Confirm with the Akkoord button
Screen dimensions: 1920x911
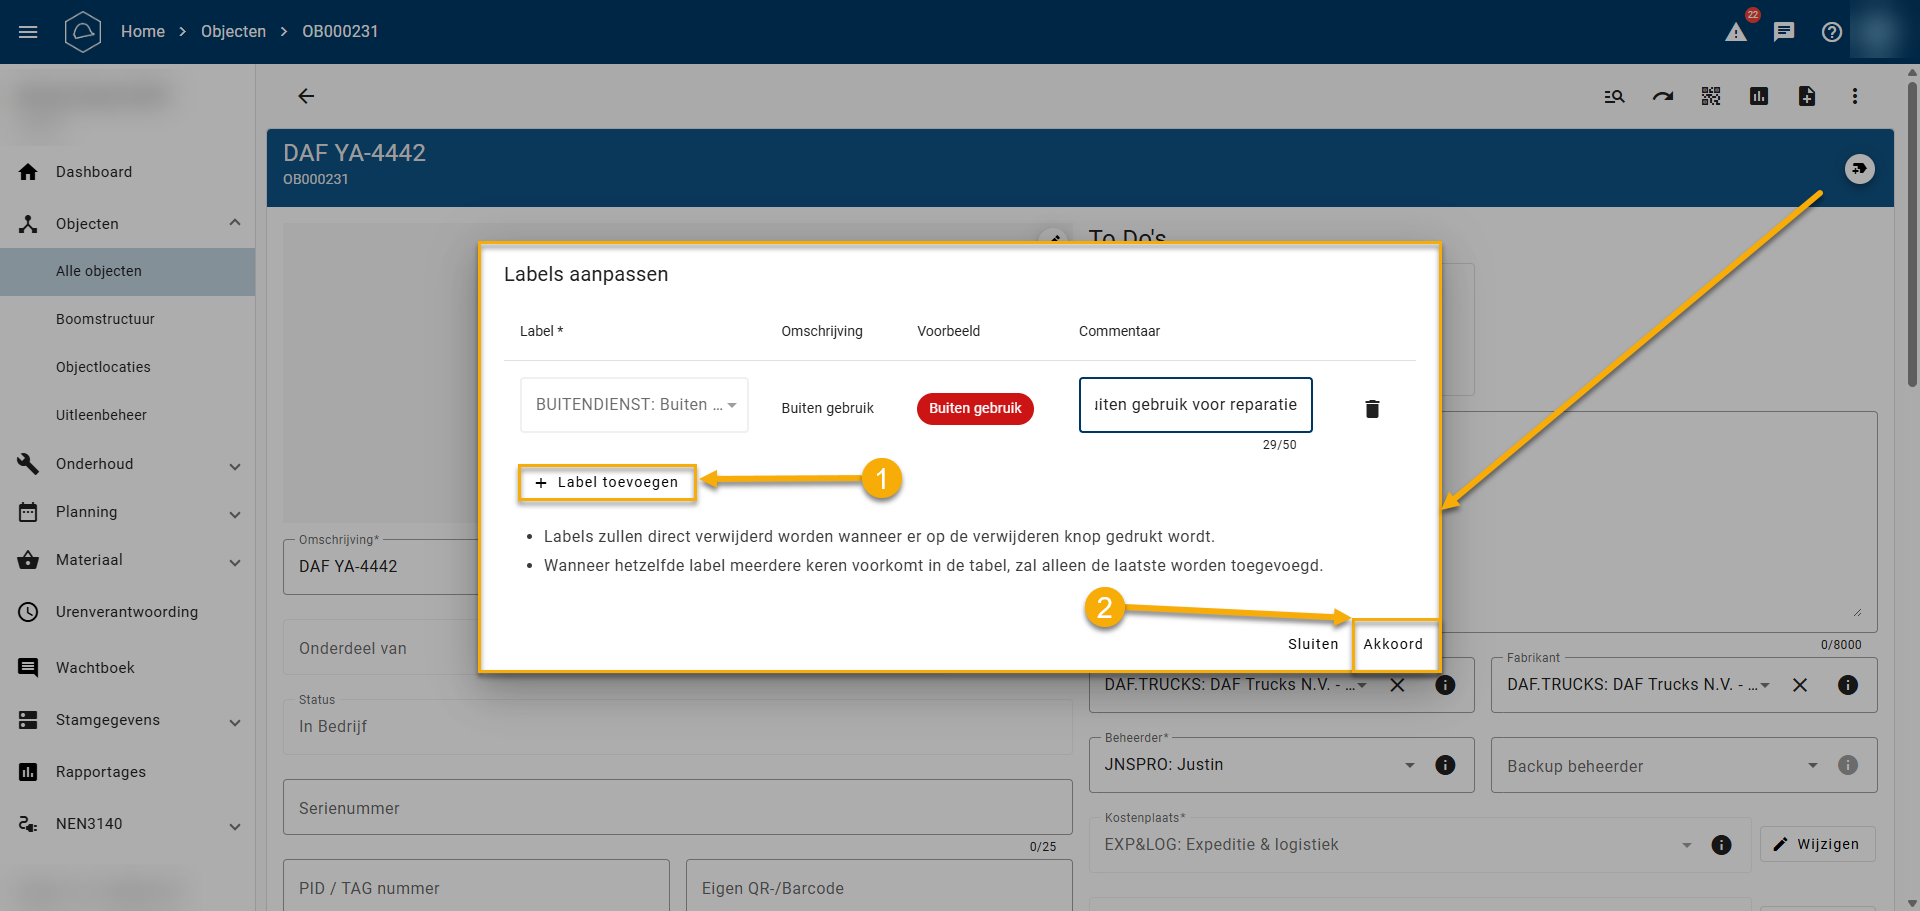pyautogui.click(x=1392, y=644)
